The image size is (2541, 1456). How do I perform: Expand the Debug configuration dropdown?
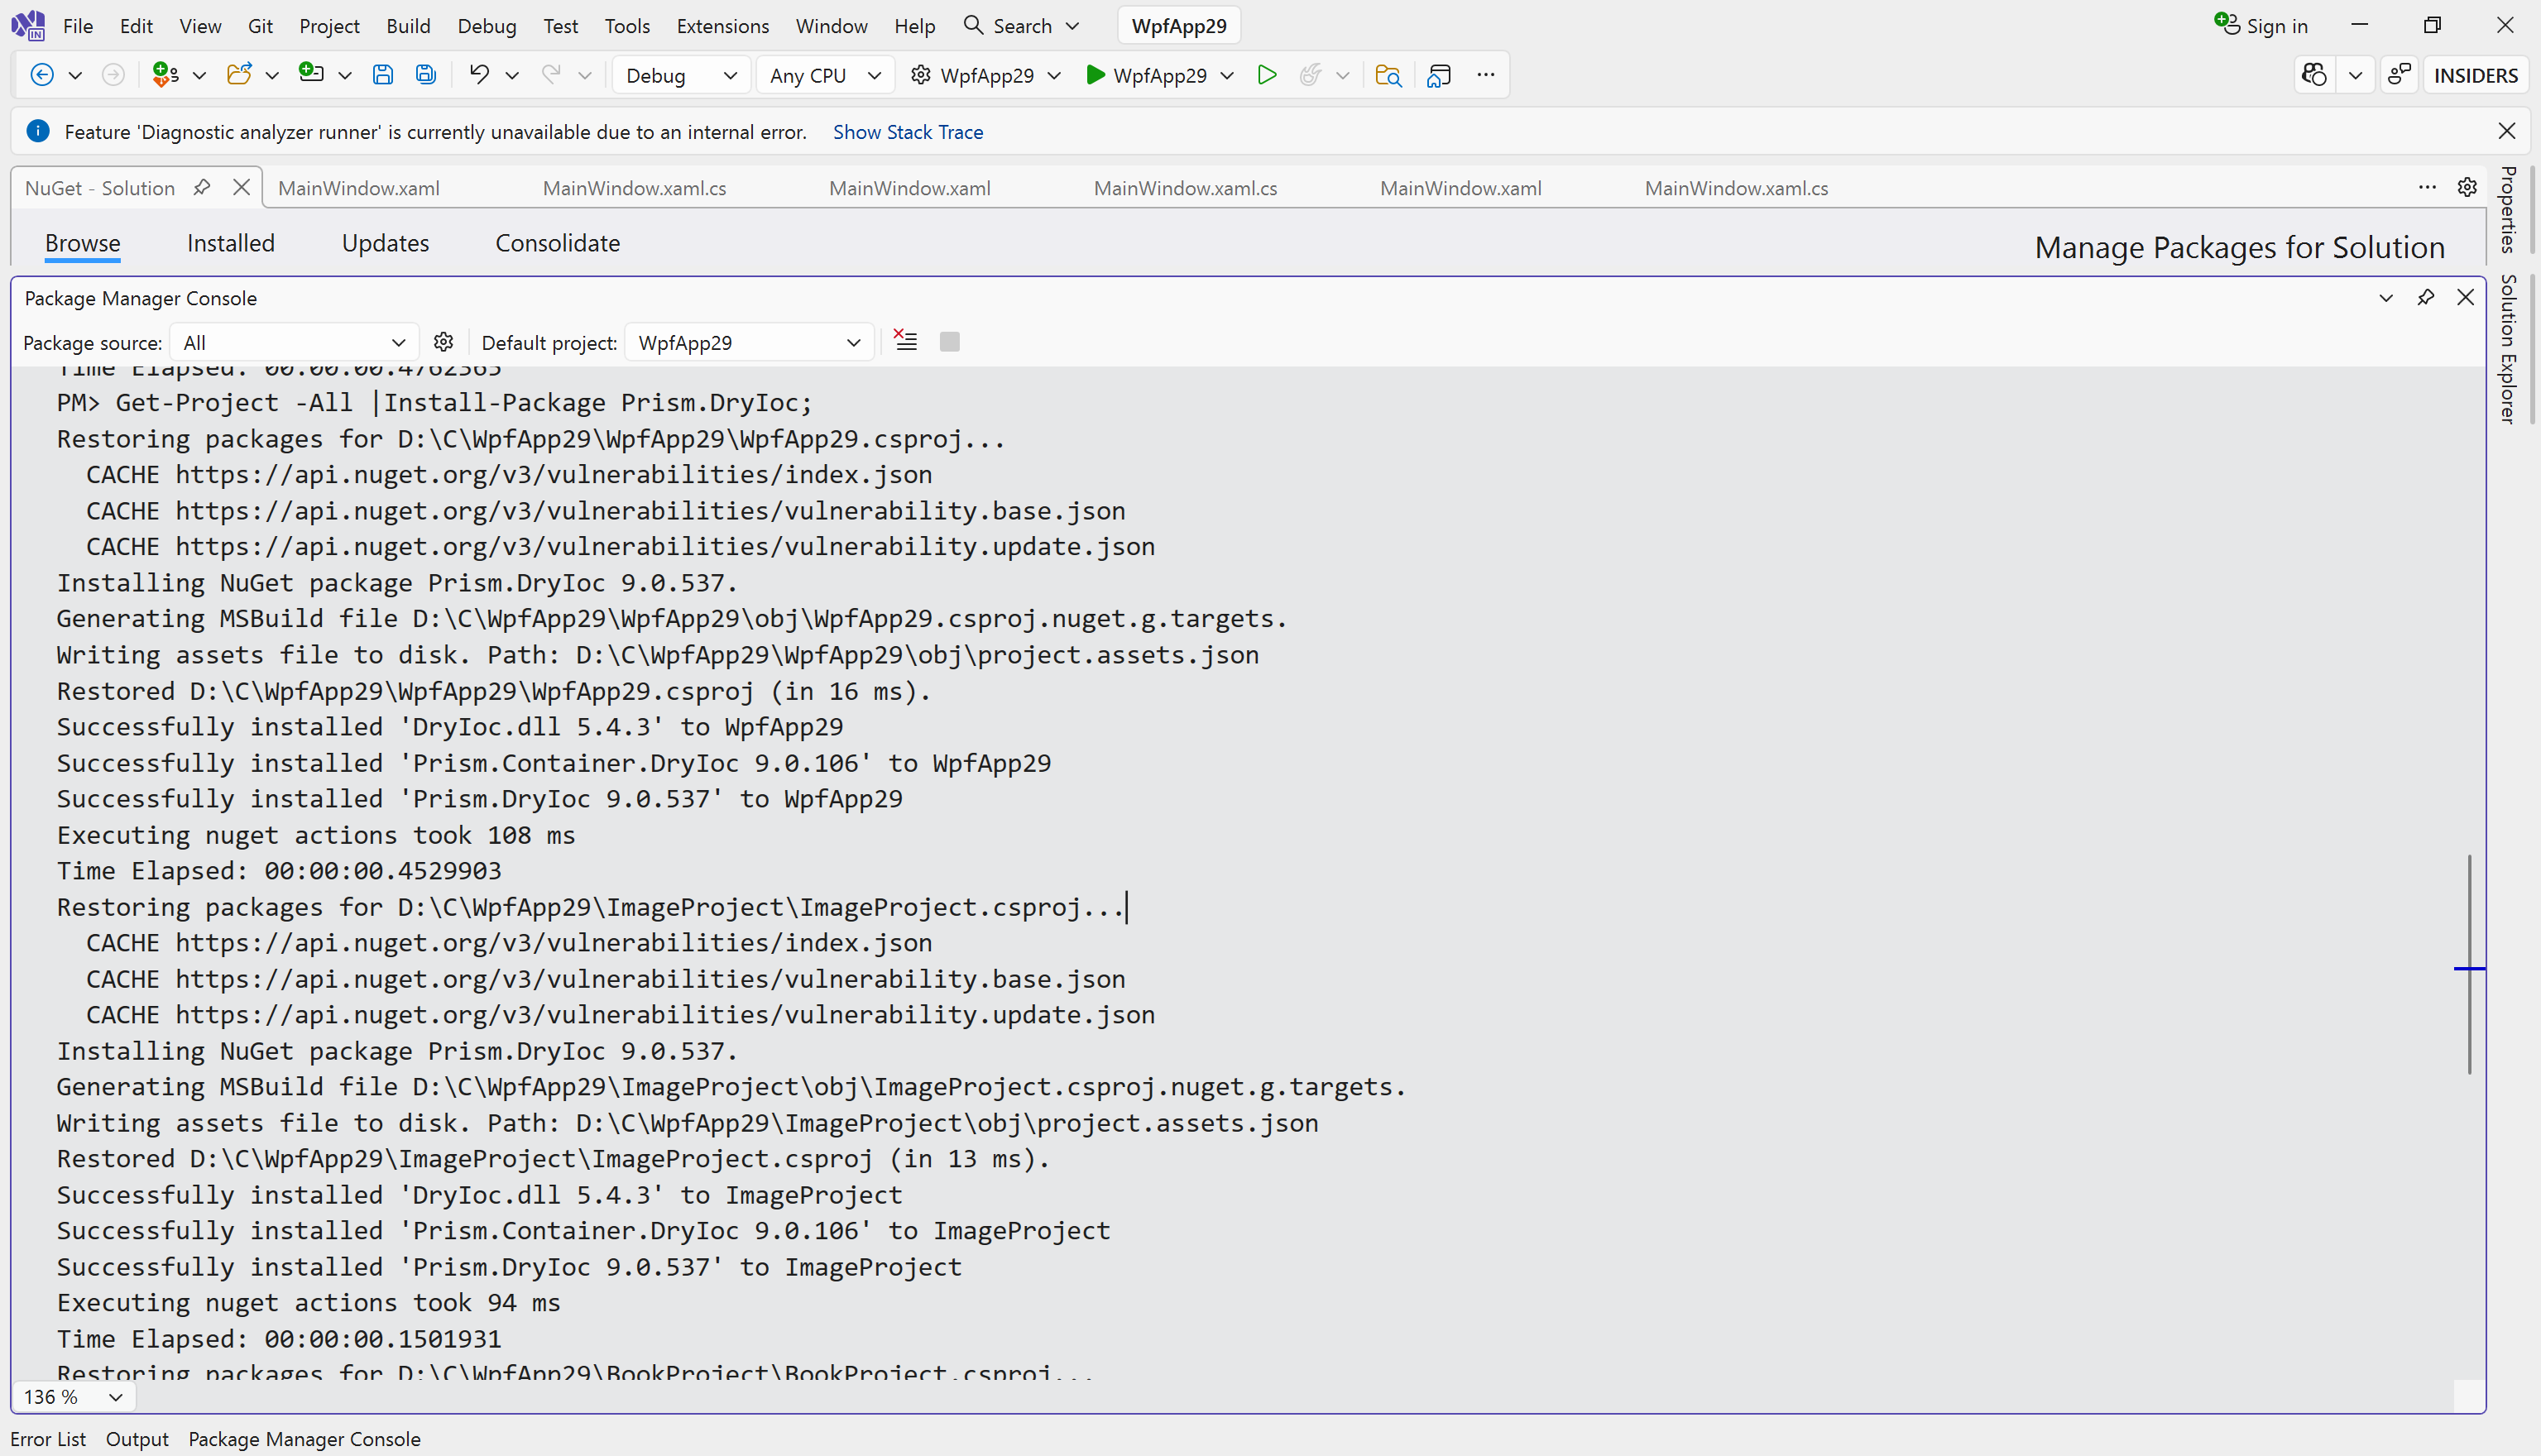coord(680,75)
